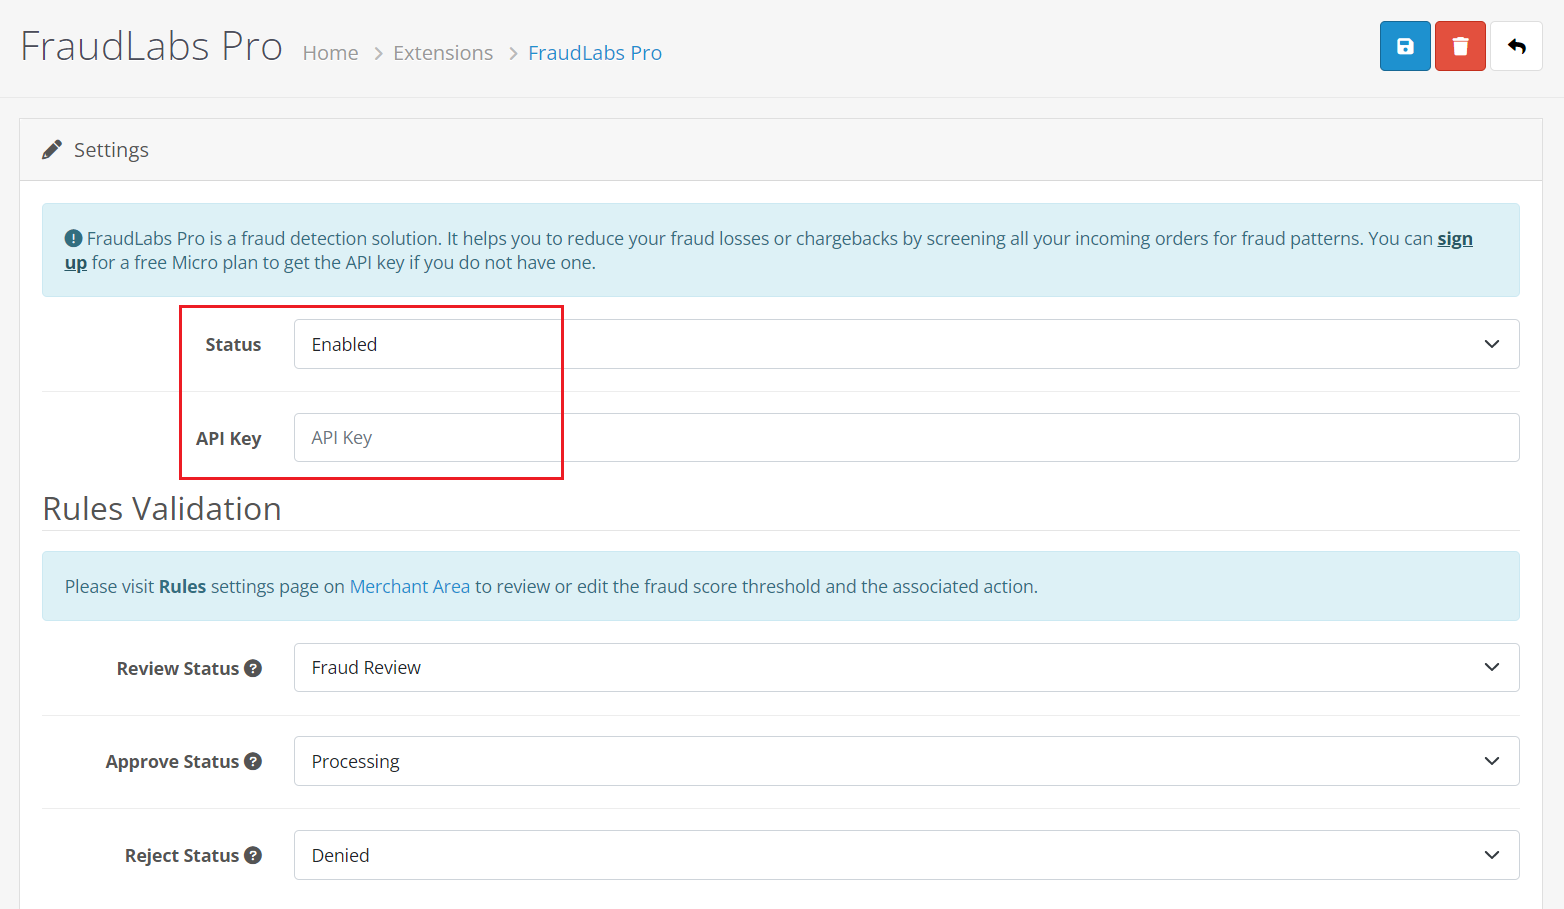The height and width of the screenshot is (909, 1564).
Task: Navigate to Home via the breadcrumb
Action: tap(330, 52)
